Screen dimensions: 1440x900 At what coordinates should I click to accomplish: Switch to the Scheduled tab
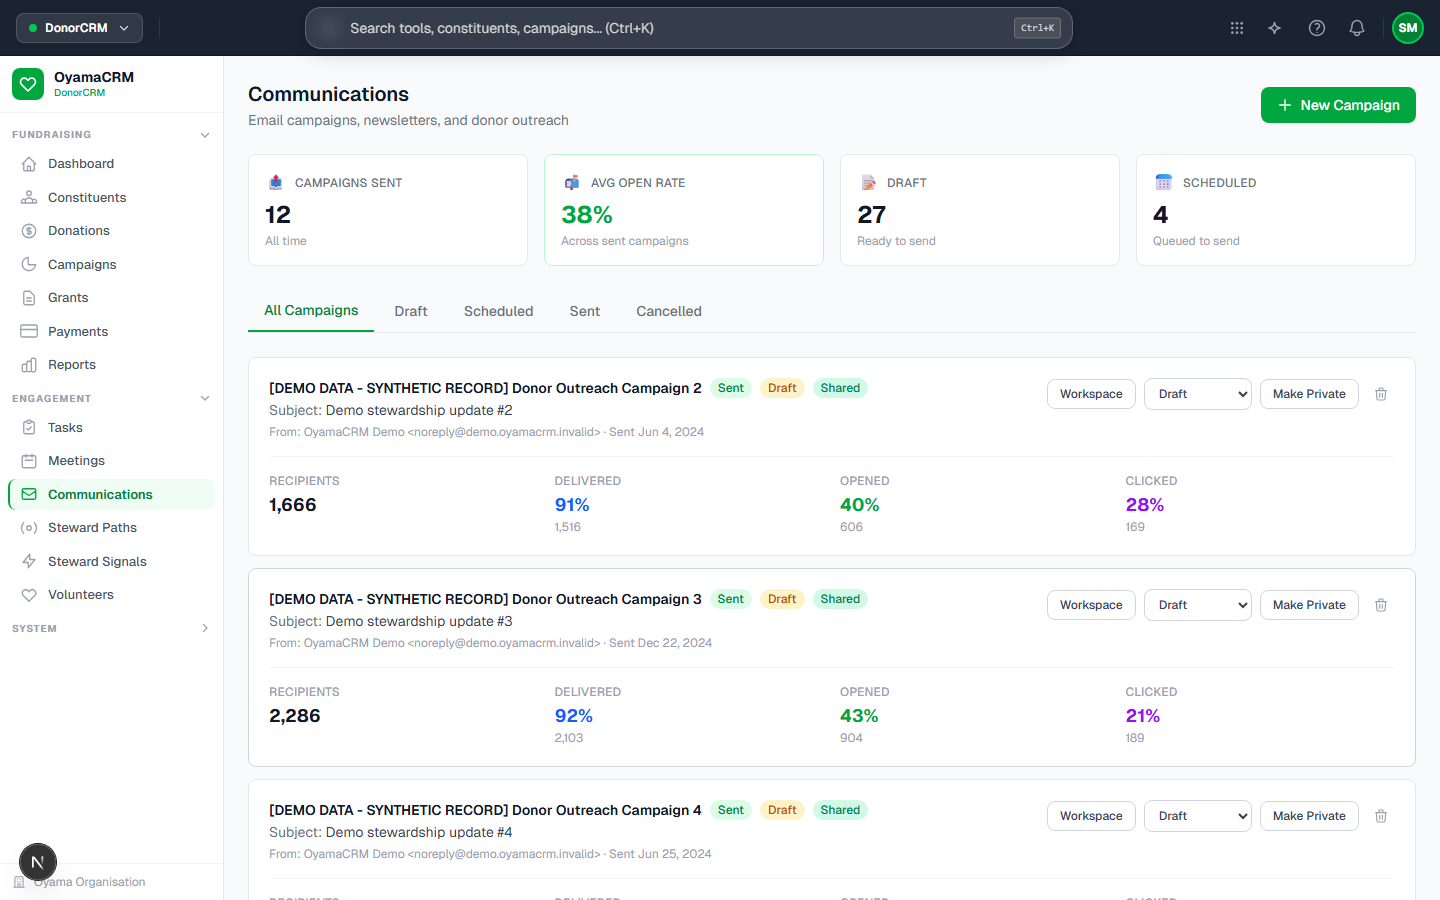pos(499,311)
